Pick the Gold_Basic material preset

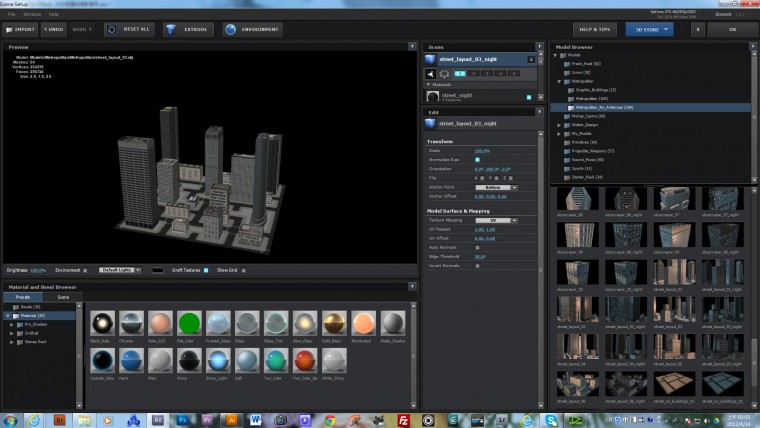[333, 323]
